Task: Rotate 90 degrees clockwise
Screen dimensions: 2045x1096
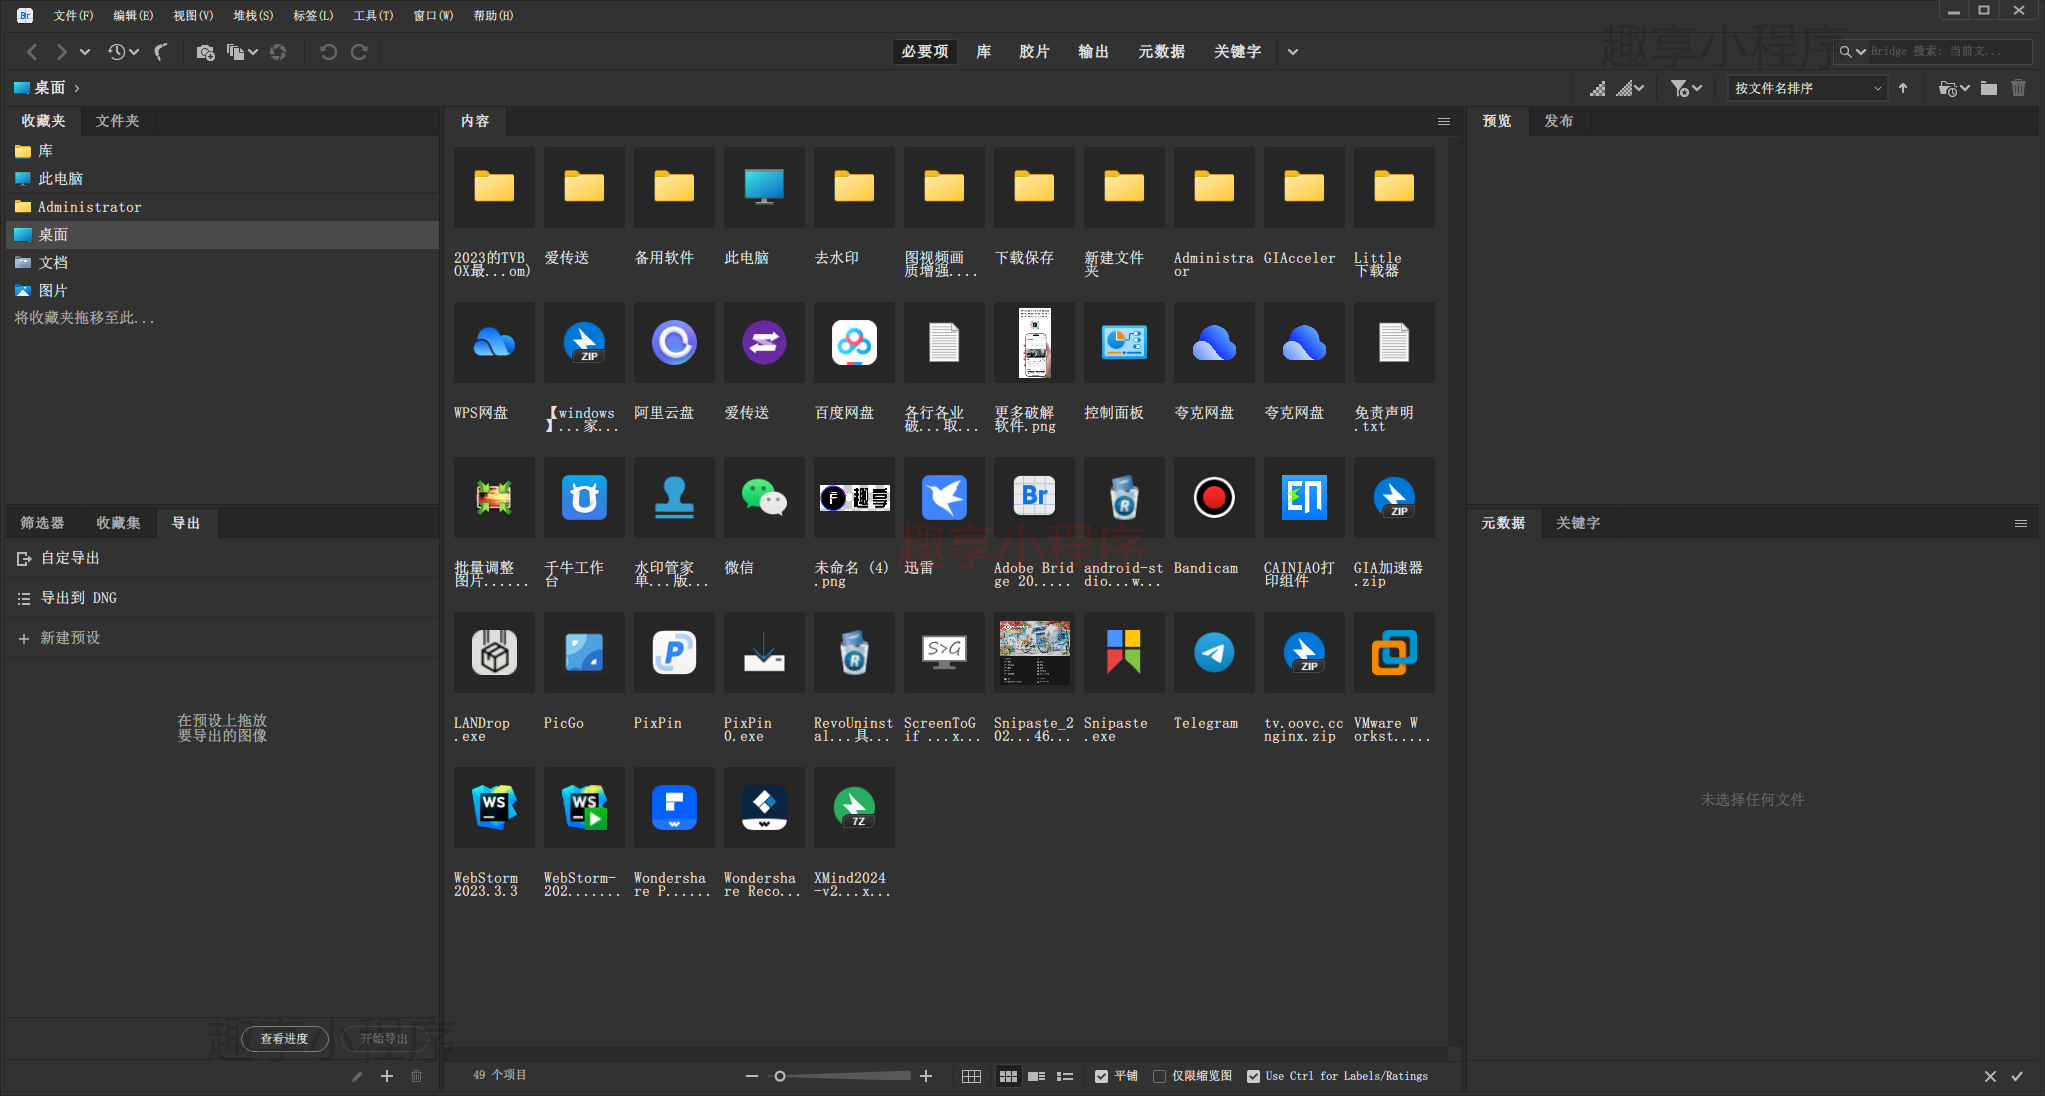Action: point(359,52)
